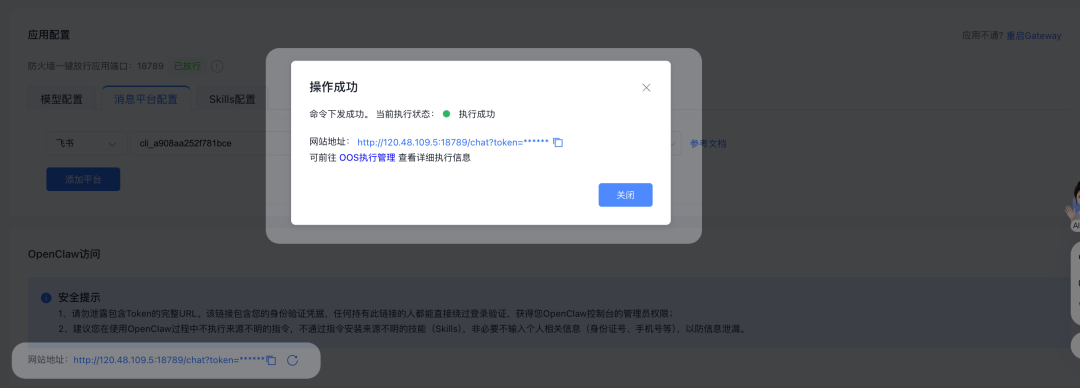Image resolution: width=1080 pixels, height=388 pixels.
Task: Open the OOS执行管理 link
Action: (x=367, y=157)
